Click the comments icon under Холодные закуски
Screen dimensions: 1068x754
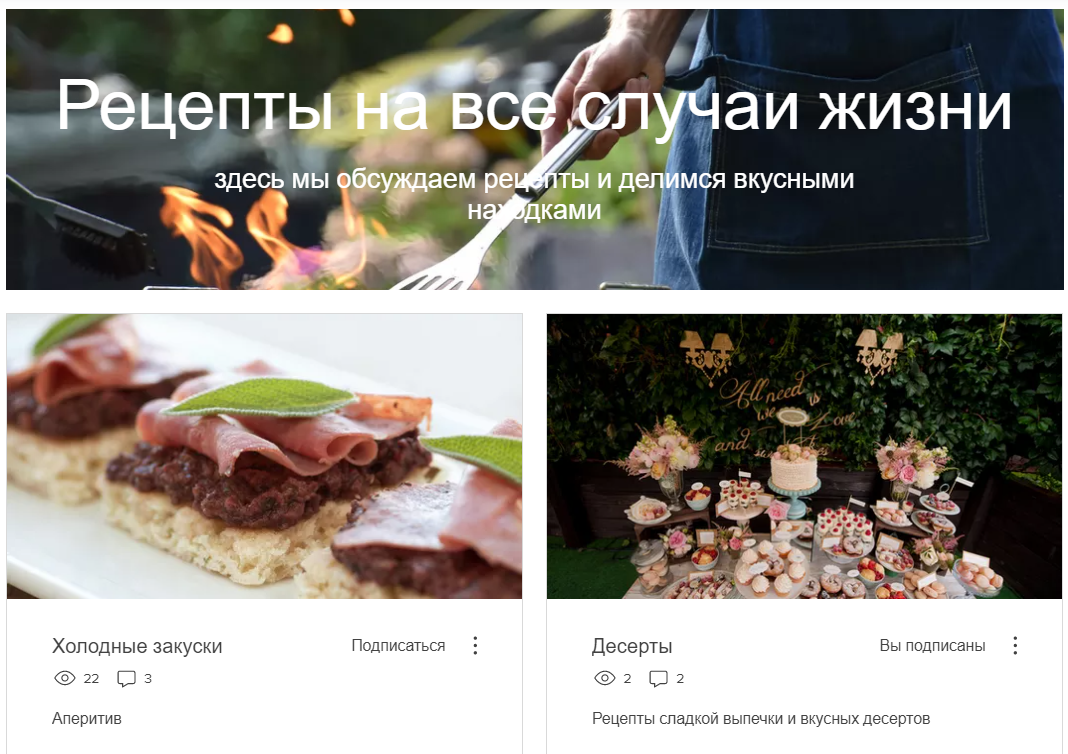pyautogui.click(x=127, y=678)
